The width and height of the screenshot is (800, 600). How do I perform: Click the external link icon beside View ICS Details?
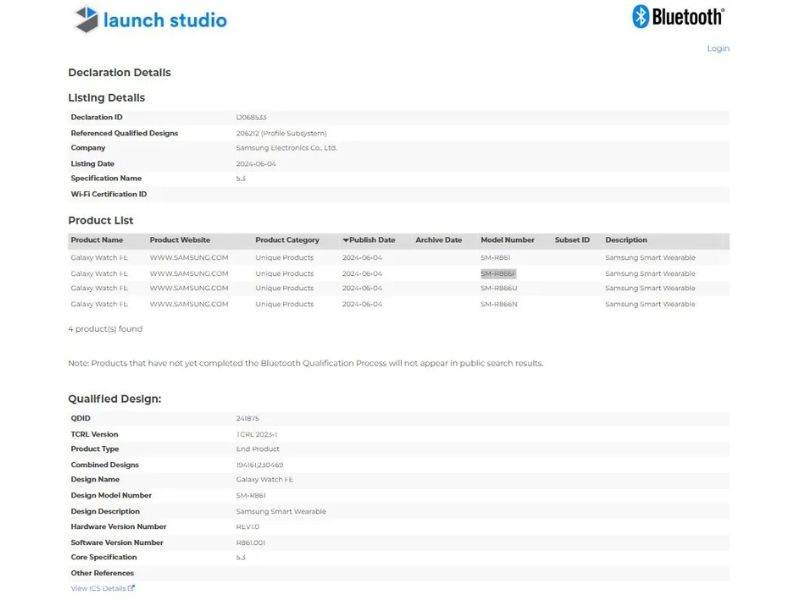131,588
